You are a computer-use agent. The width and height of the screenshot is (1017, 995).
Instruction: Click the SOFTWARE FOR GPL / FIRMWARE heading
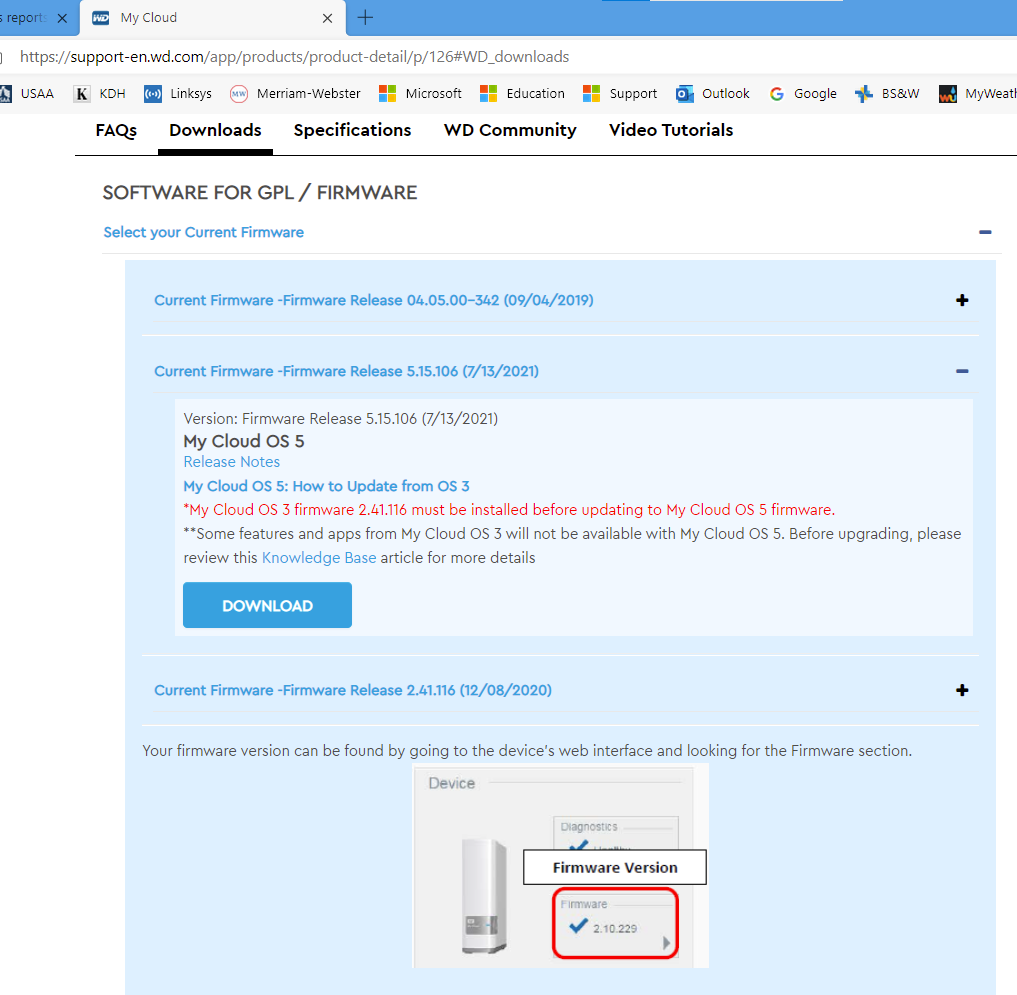point(259,193)
